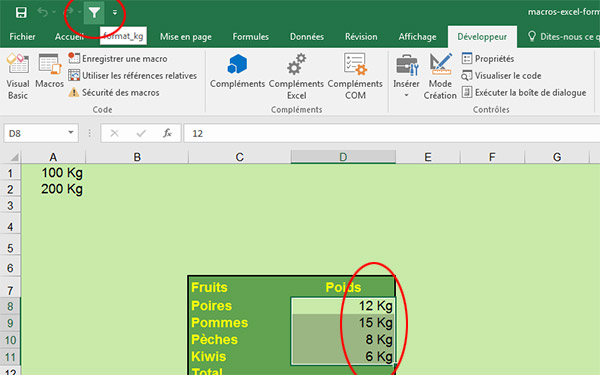Switch to the Données tab
Screen dimensions: 600x375
(x=307, y=37)
